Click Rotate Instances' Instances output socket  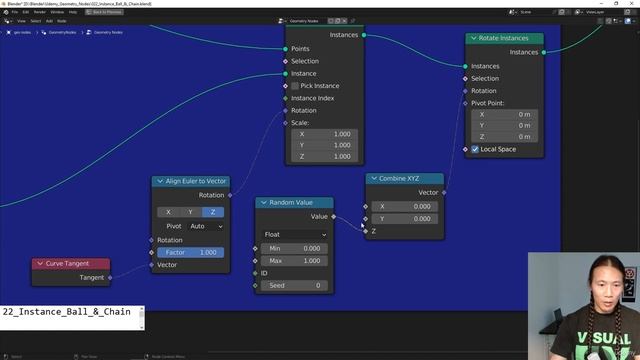click(544, 52)
